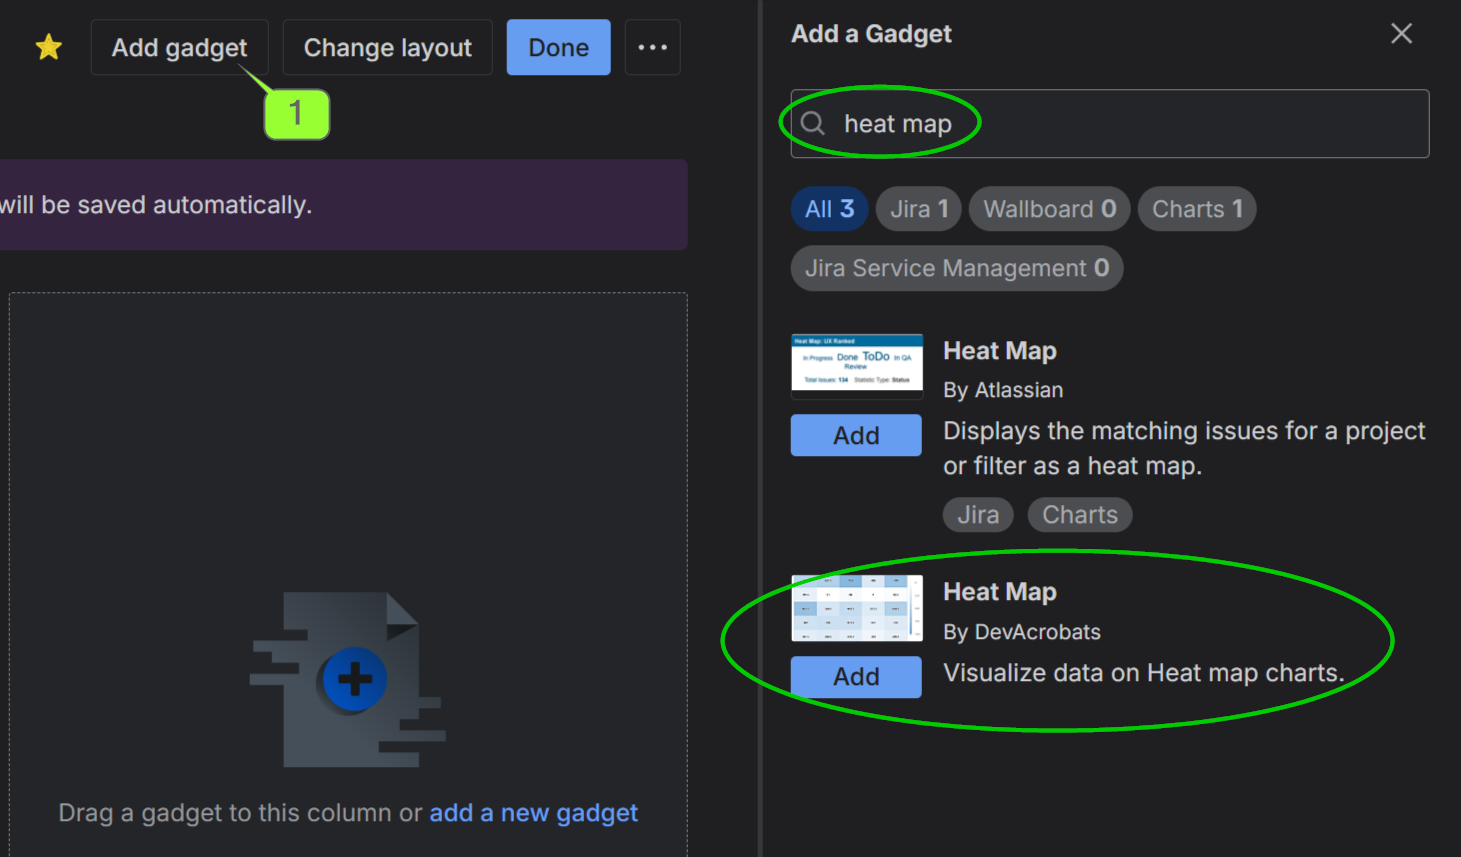
Task: Click the Add gadget button
Action: coord(179,47)
